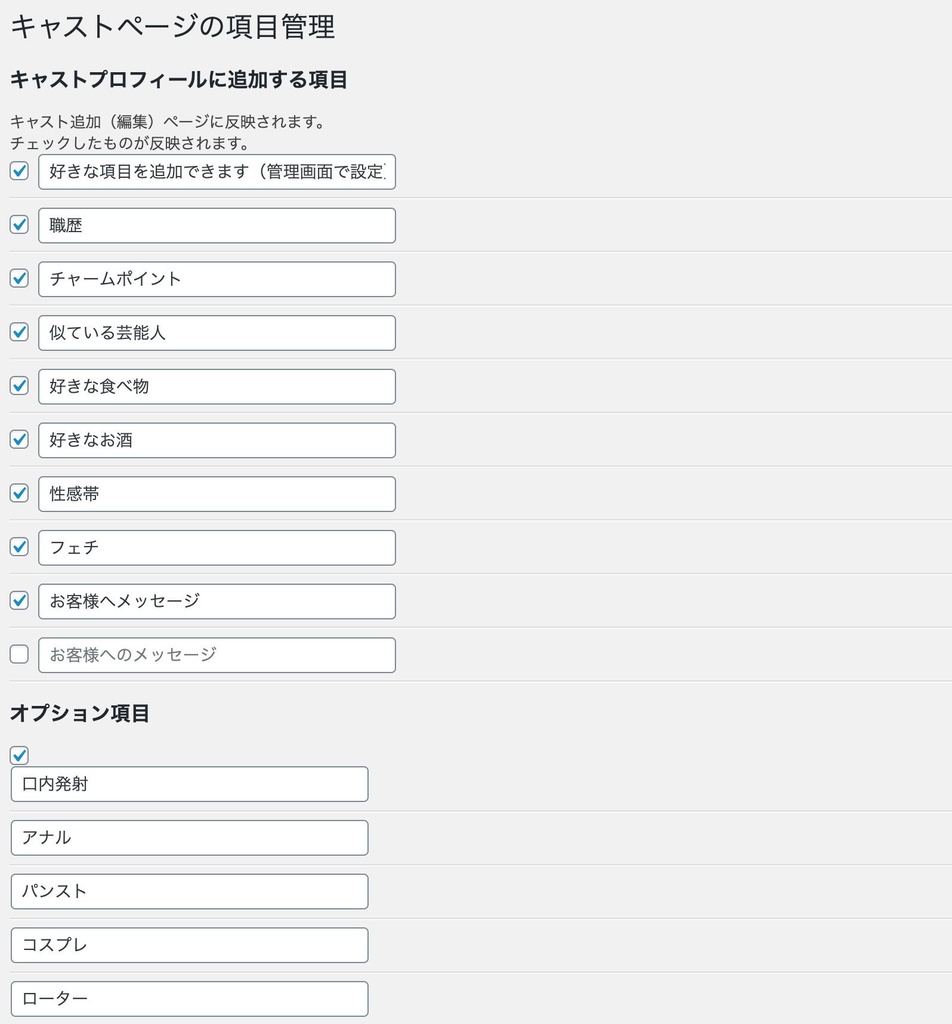Disable the お客様へメッセージ checkbox
Image resolution: width=952 pixels, height=1024 pixels.
18,600
